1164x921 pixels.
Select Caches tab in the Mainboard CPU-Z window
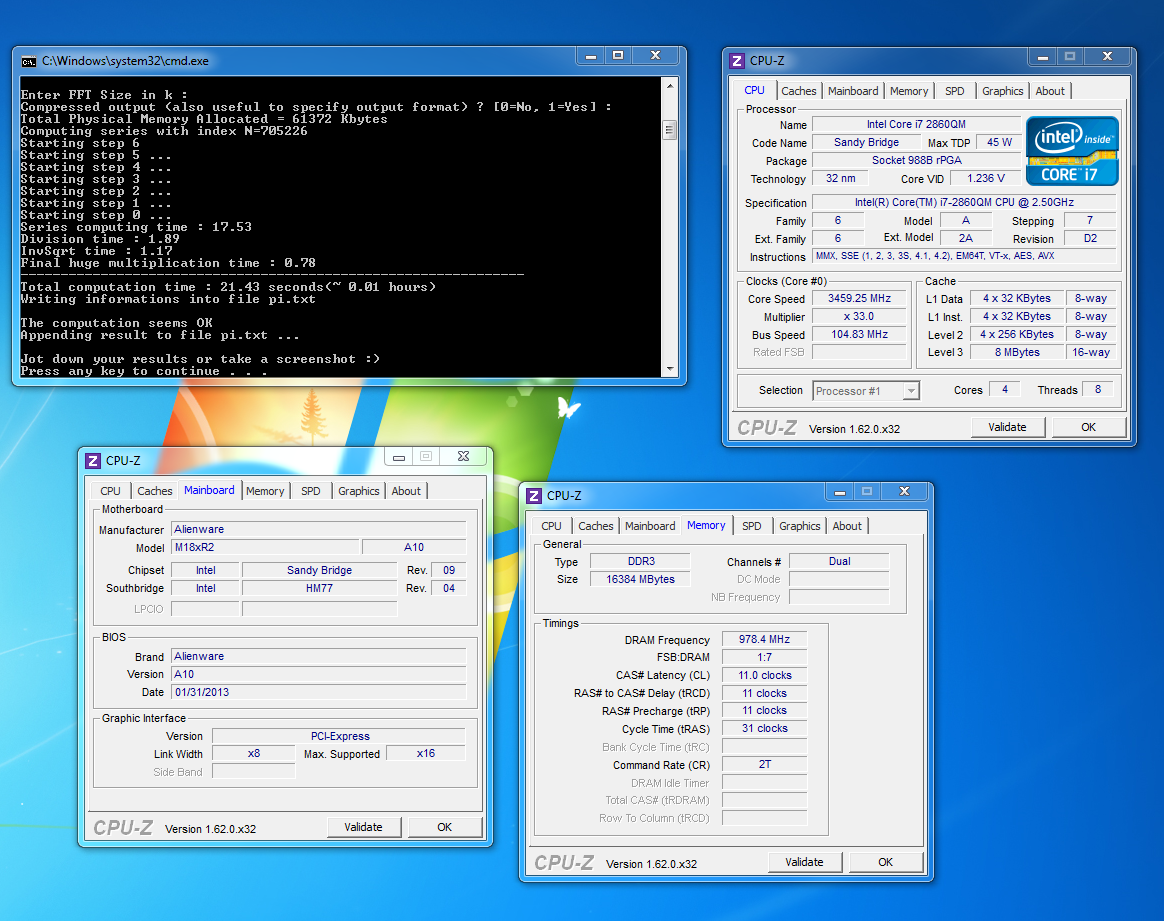[154, 491]
